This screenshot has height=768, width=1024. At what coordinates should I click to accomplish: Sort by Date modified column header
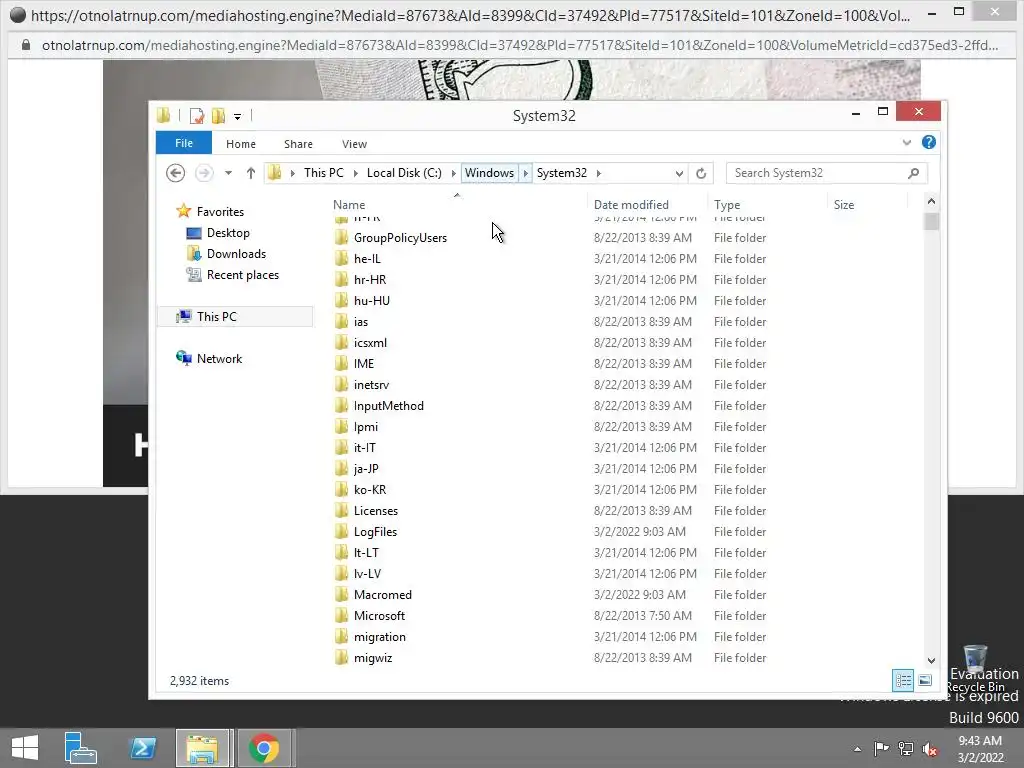pos(648,204)
